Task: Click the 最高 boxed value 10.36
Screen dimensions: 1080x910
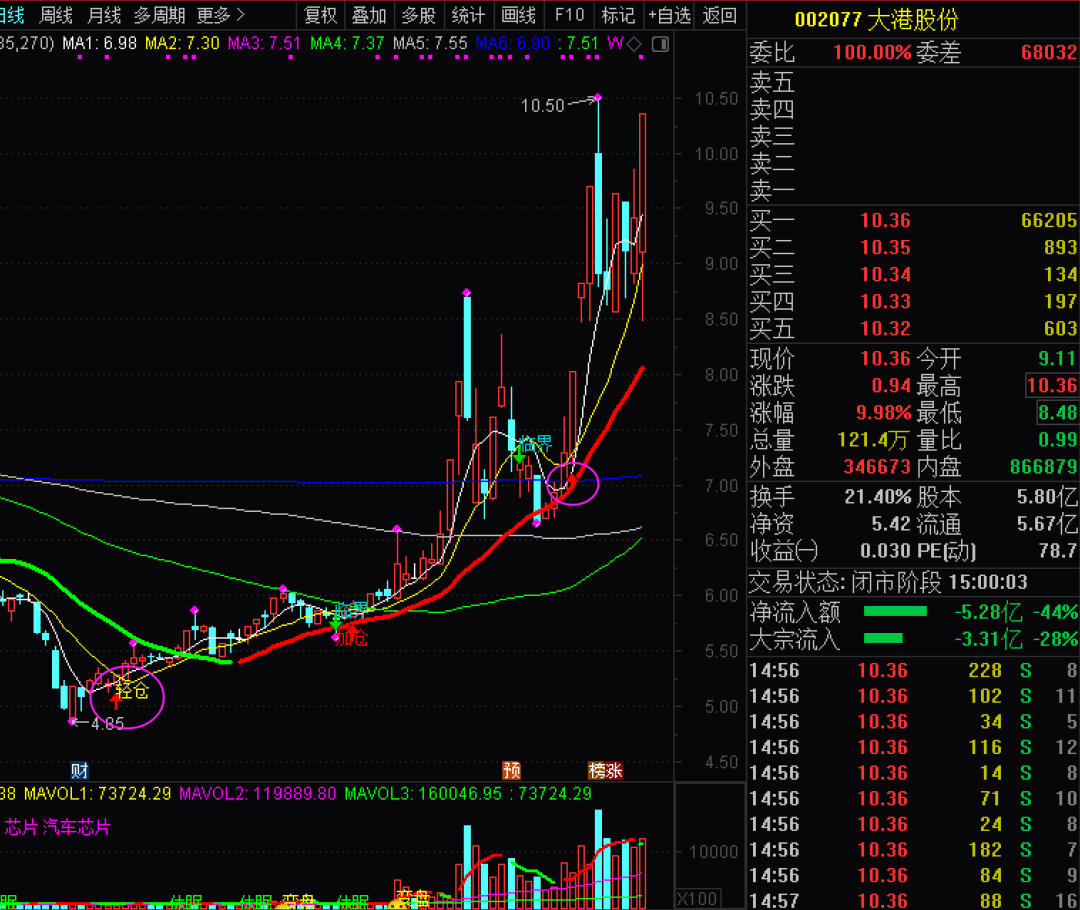Action: point(1051,385)
